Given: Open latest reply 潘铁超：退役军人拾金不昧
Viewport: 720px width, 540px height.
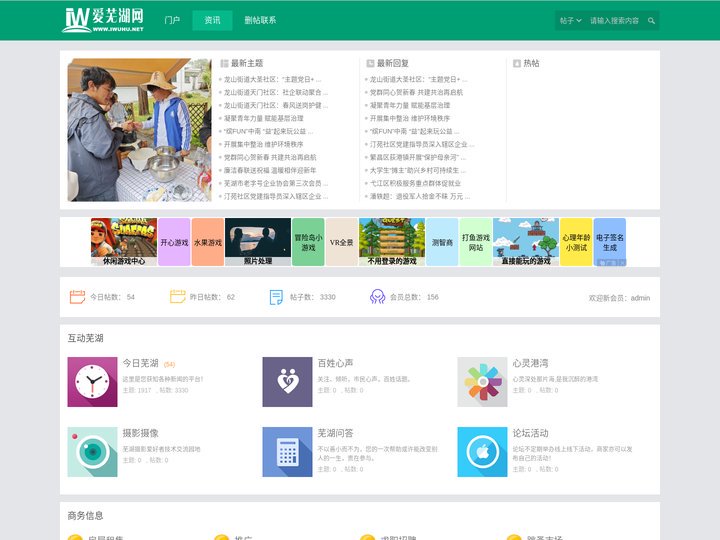Looking at the screenshot, I should click(x=420, y=196).
